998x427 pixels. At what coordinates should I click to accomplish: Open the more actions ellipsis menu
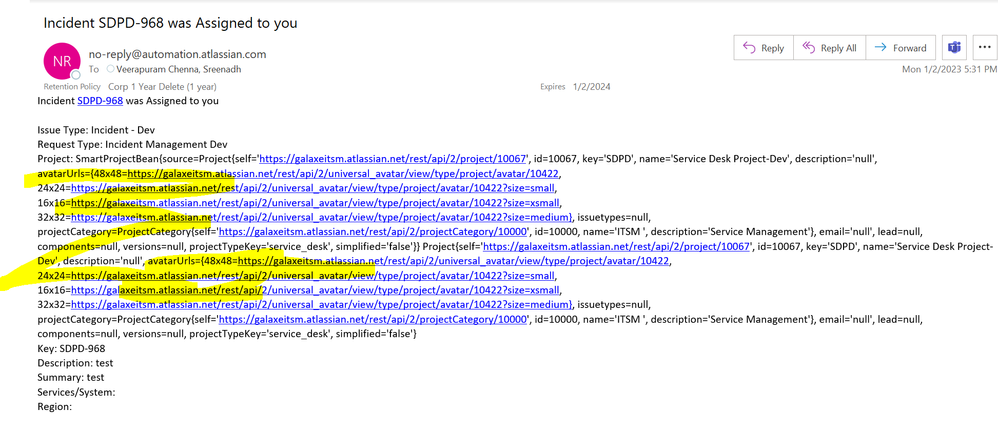[x=983, y=48]
